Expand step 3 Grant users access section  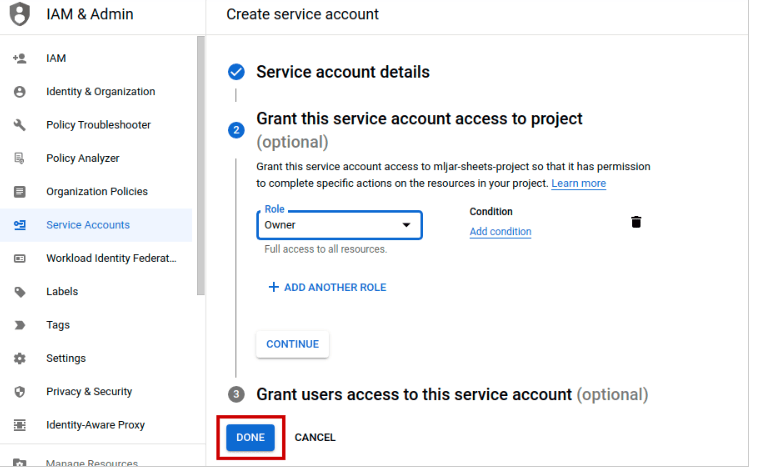(x=452, y=394)
